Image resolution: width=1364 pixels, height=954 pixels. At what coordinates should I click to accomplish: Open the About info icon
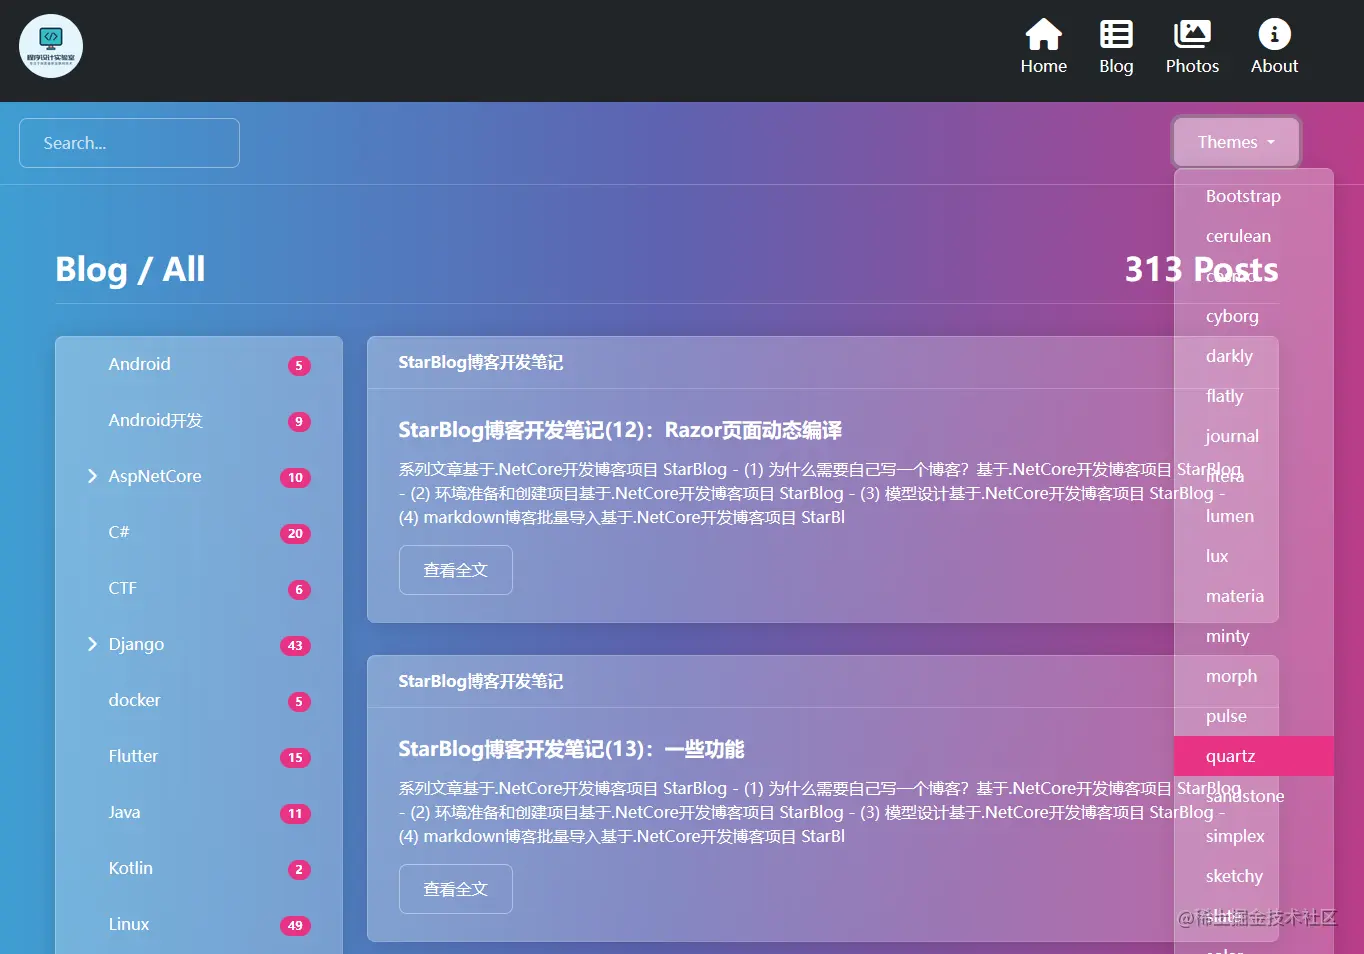click(x=1274, y=34)
